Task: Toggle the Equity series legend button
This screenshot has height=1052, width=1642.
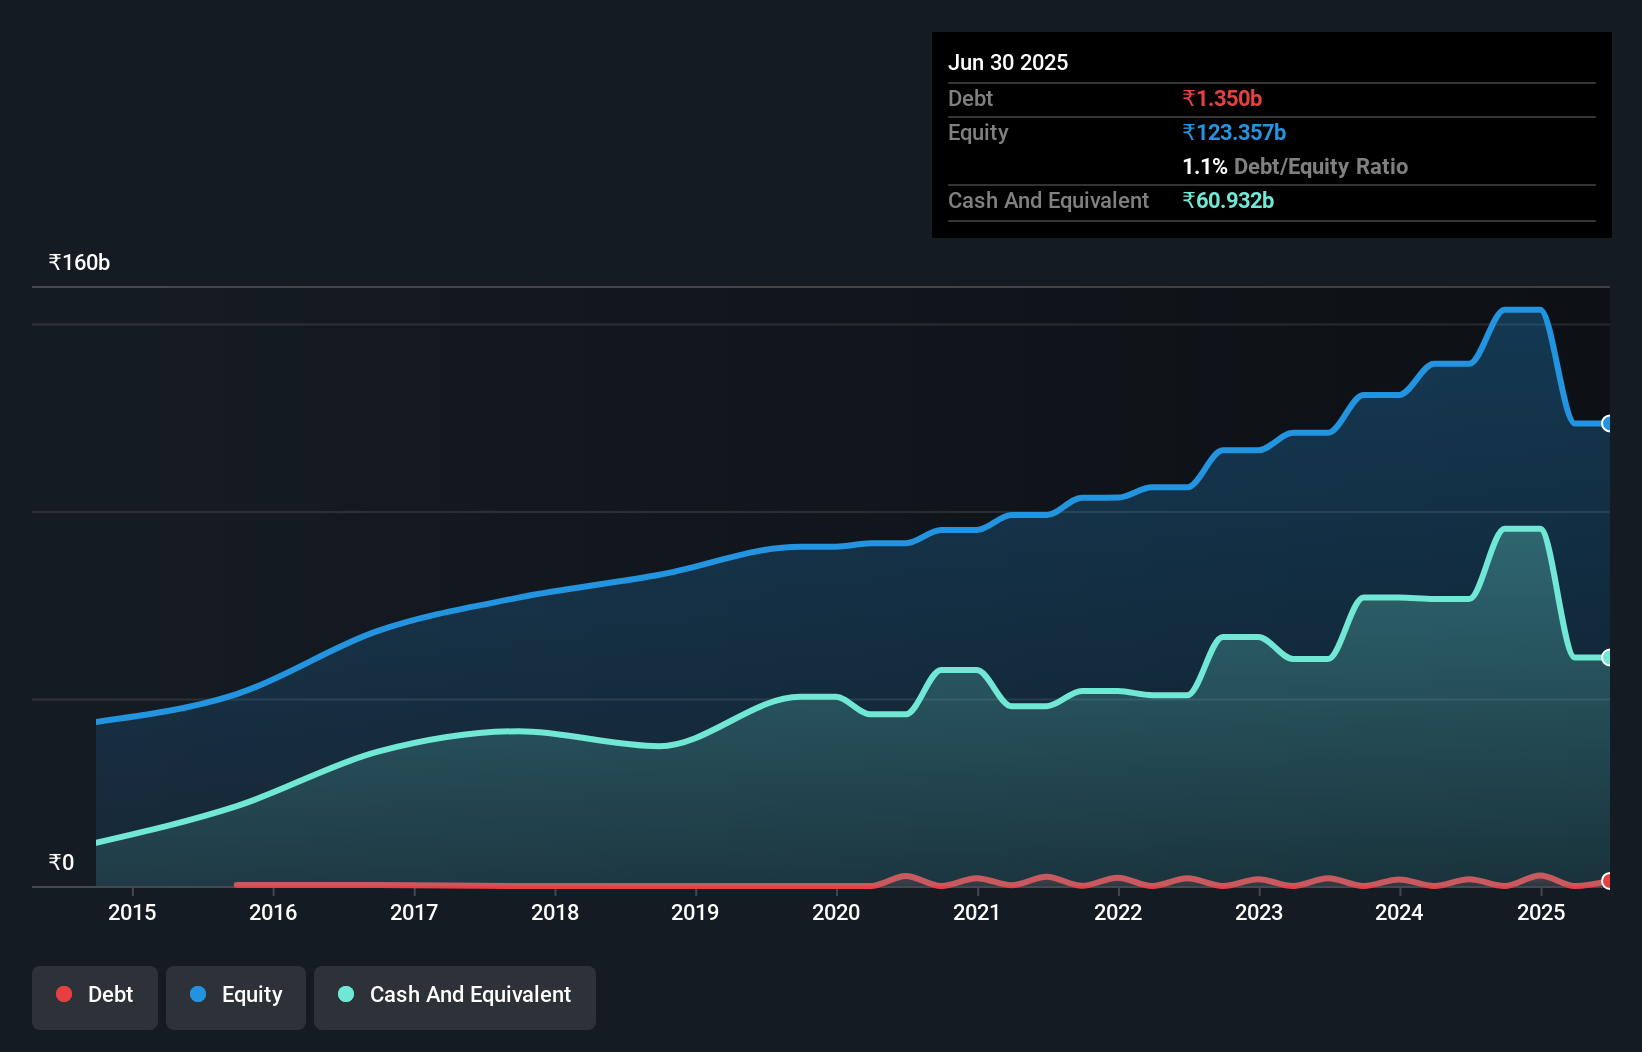Action: (x=236, y=997)
